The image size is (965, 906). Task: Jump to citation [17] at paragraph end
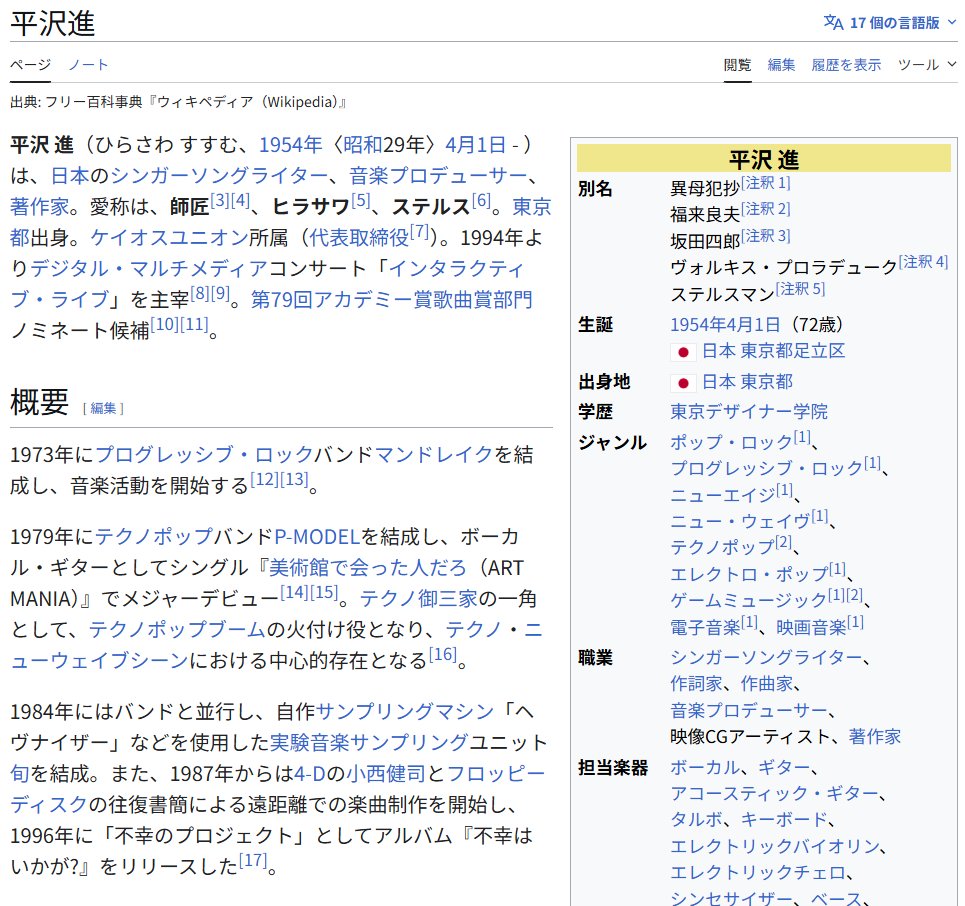253,860
